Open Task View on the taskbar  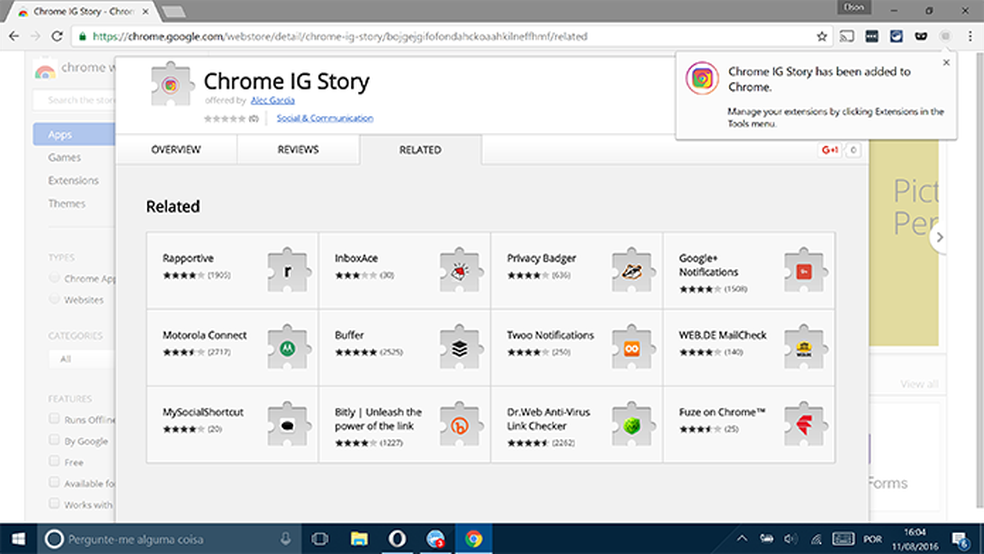tap(320, 539)
